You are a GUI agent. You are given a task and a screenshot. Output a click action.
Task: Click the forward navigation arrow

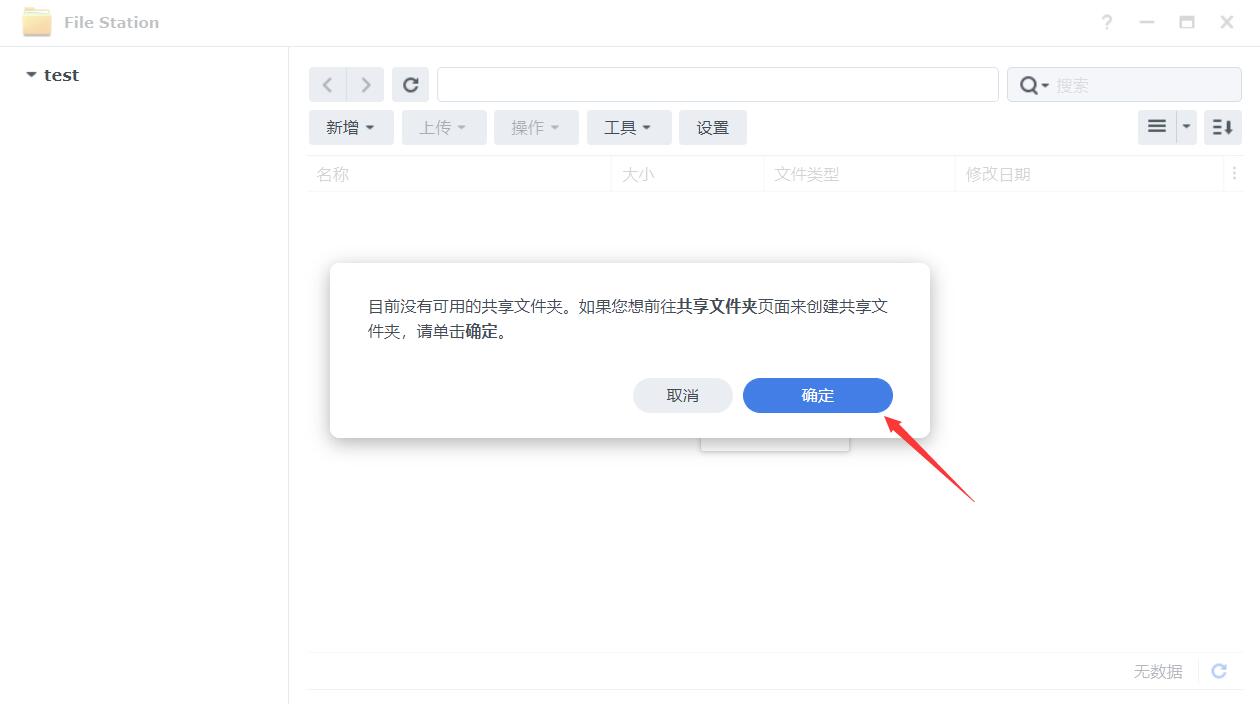click(365, 84)
